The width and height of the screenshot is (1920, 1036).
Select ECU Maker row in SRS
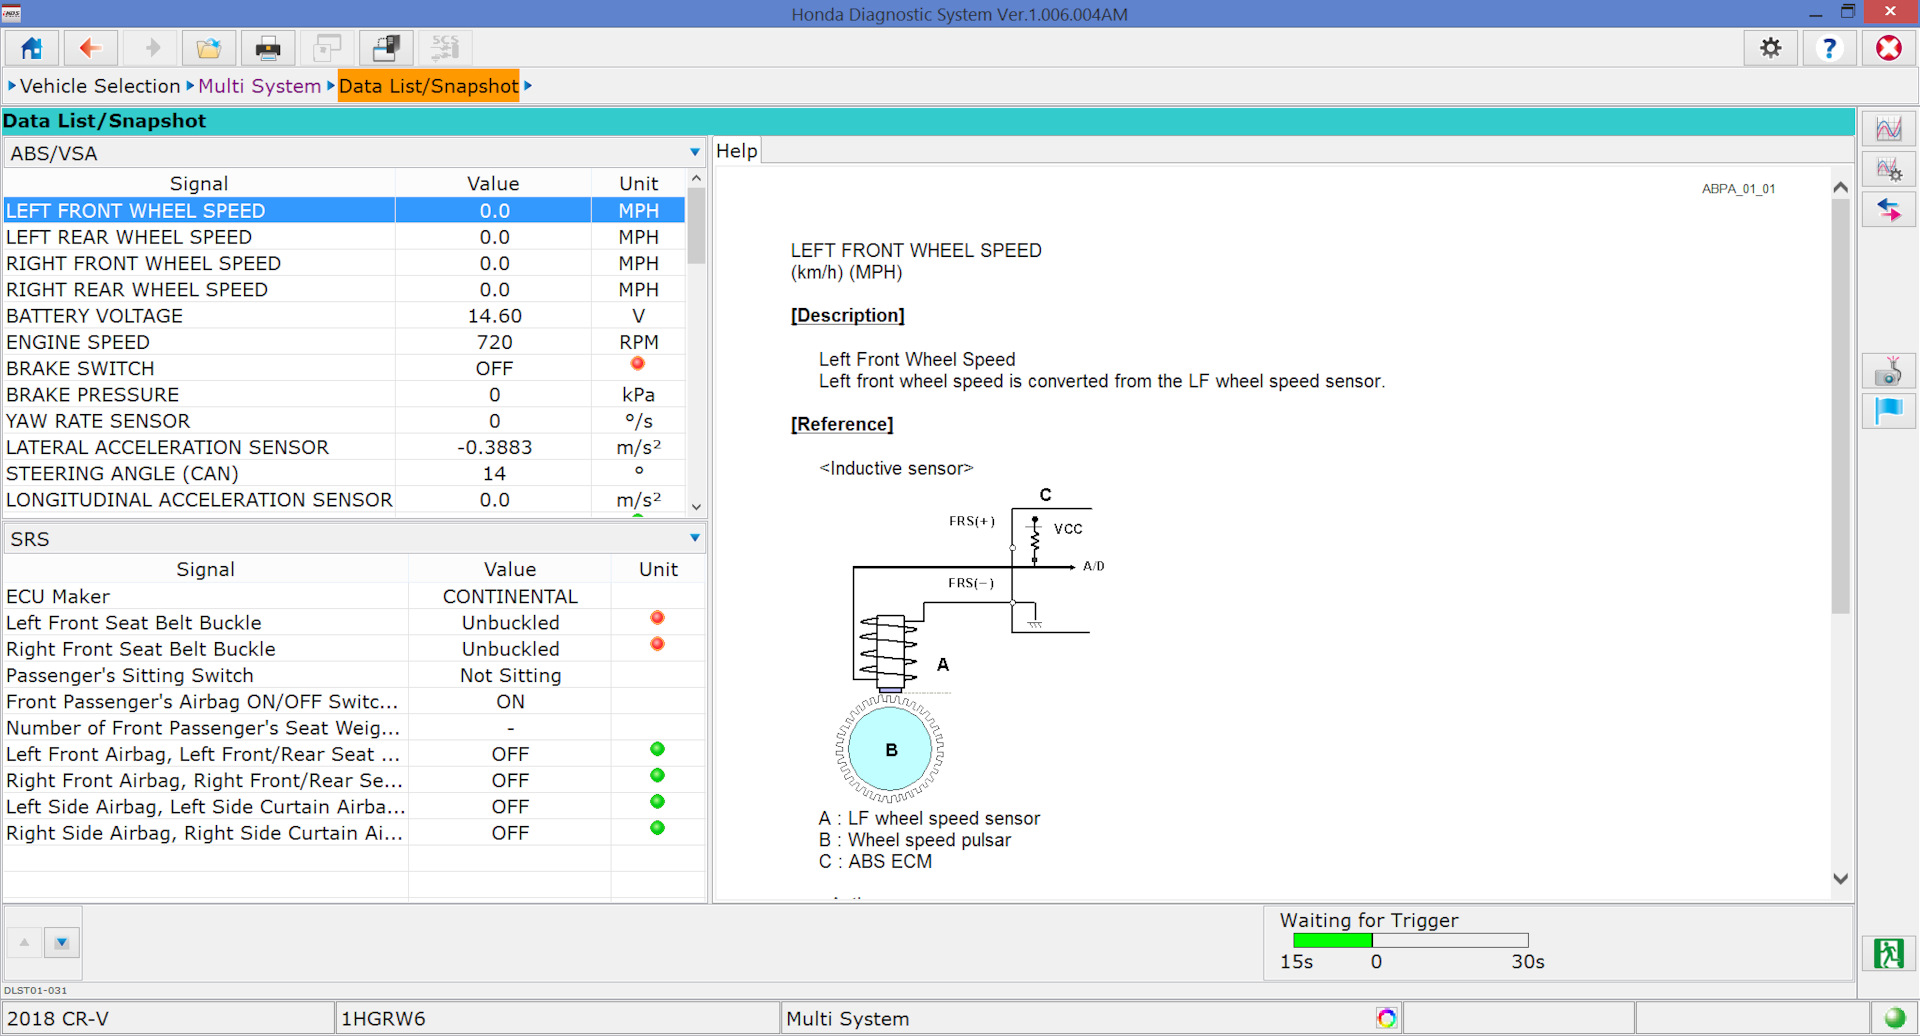click(355, 596)
